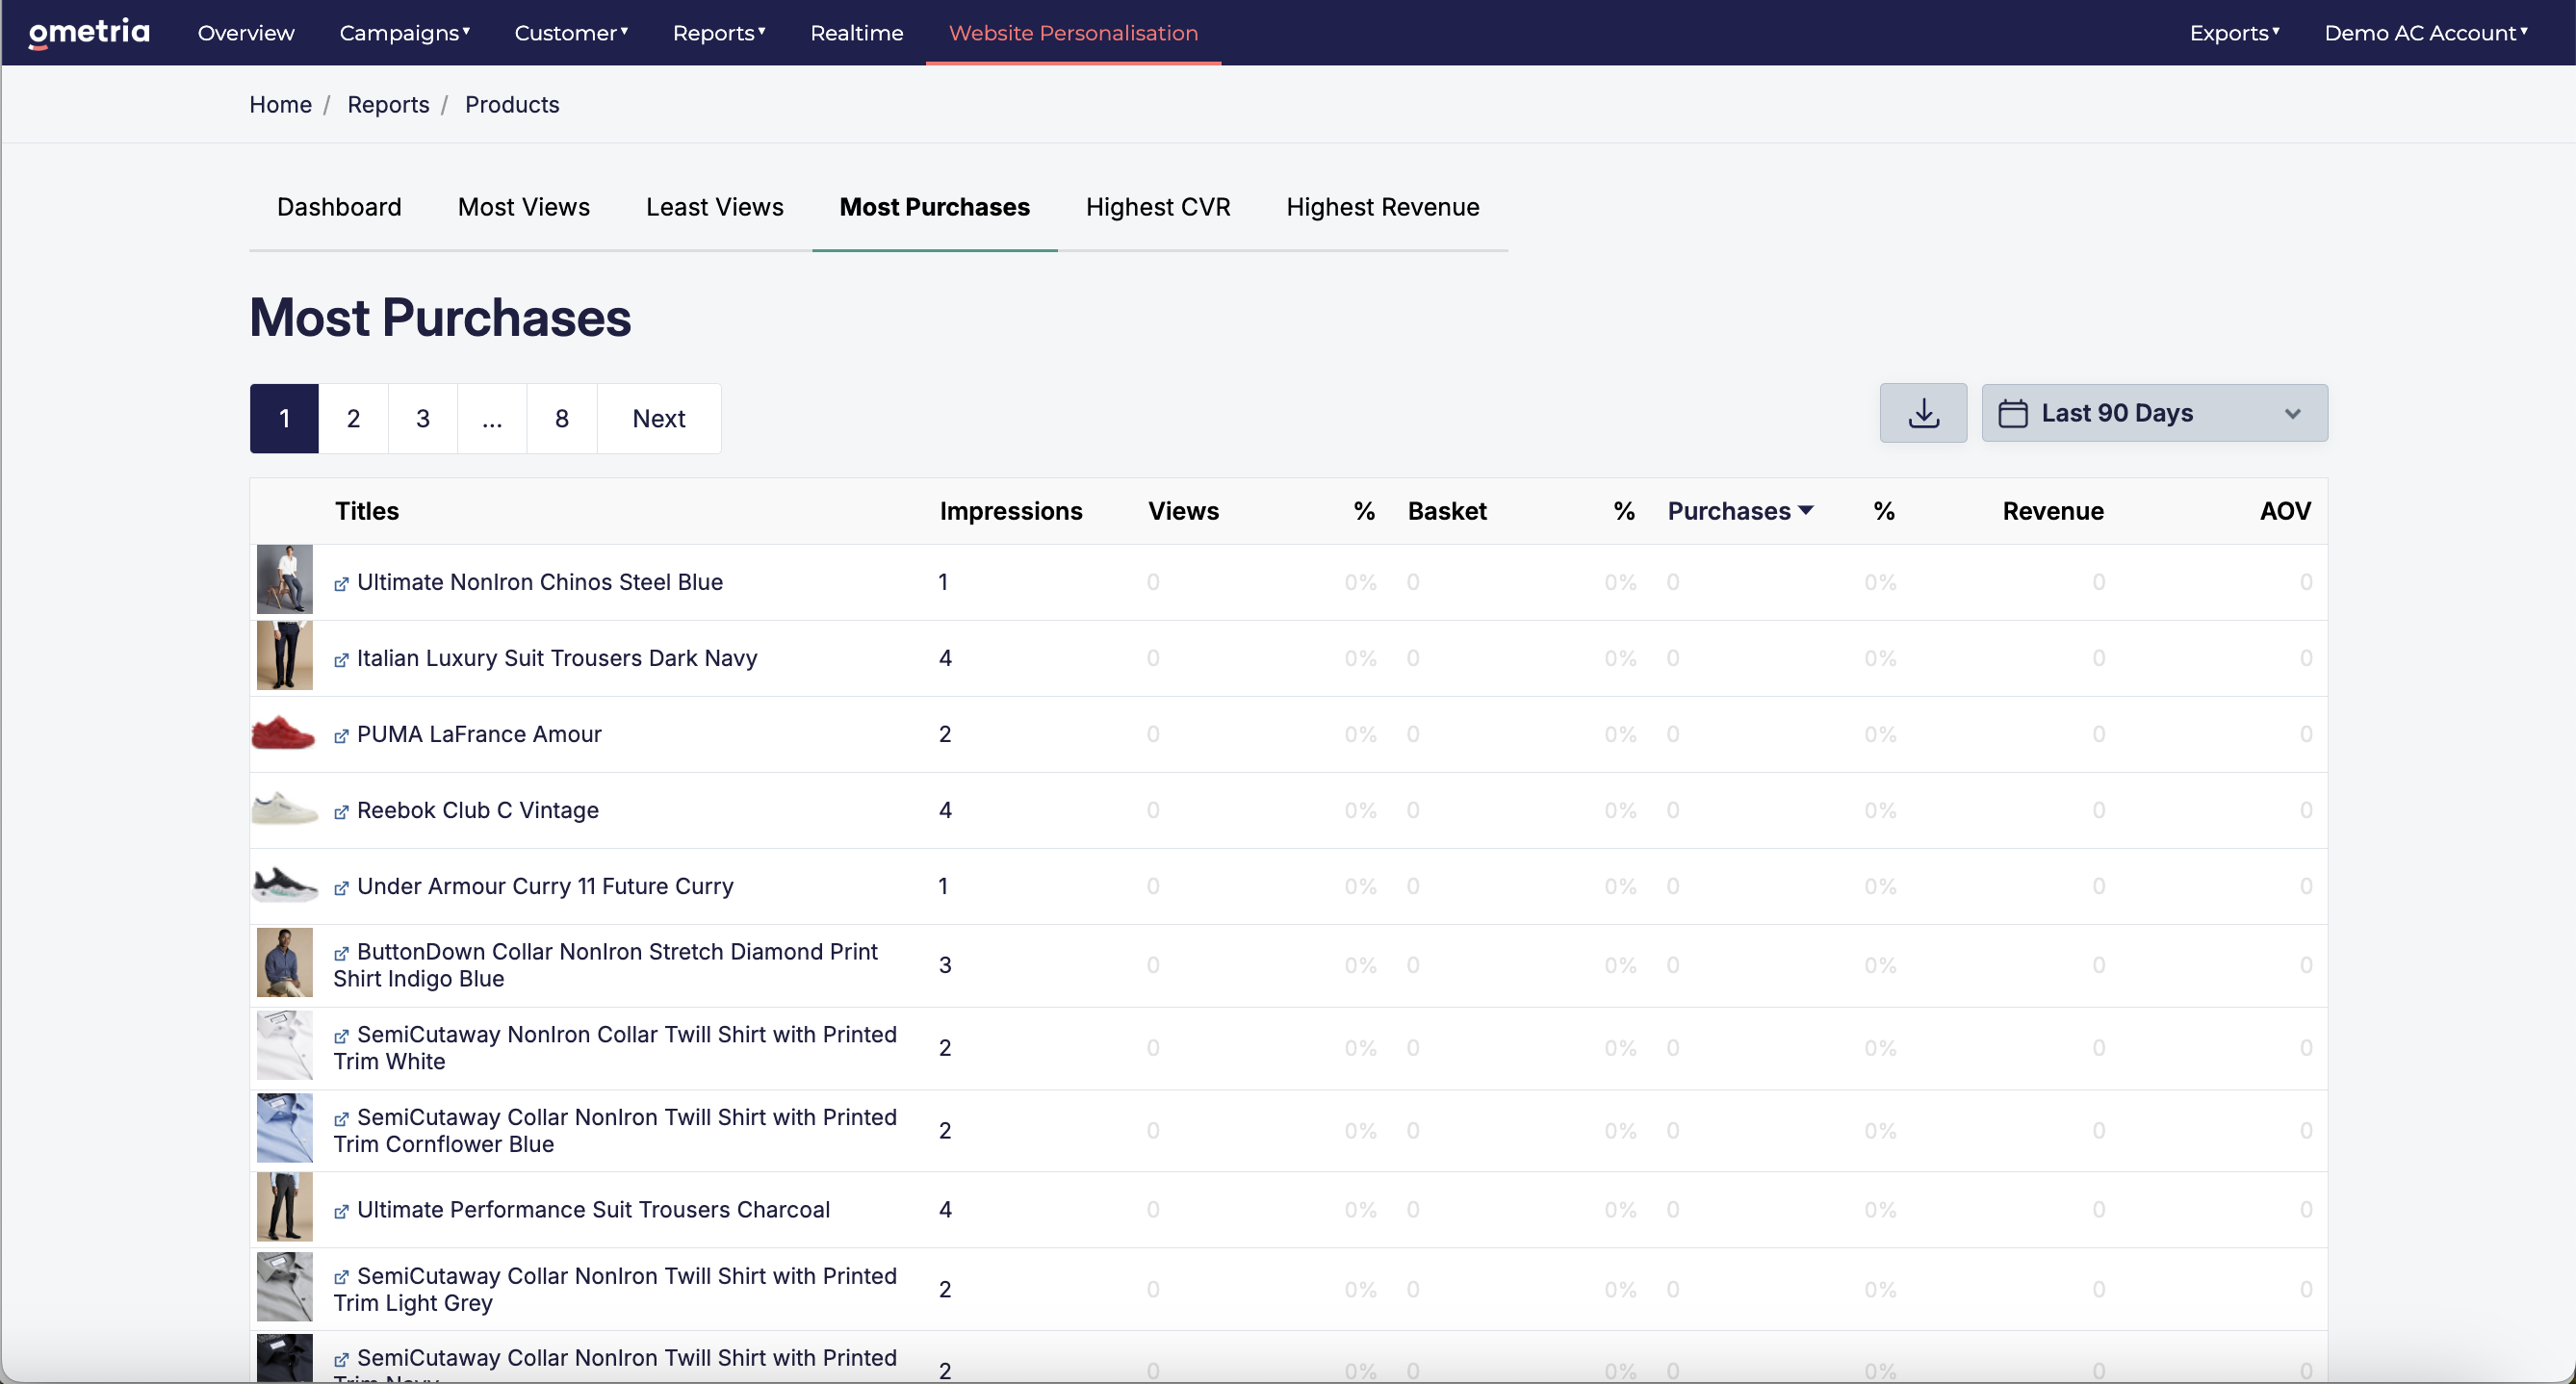The width and height of the screenshot is (2576, 1384).
Task: Sort by the Basket column header
Action: (1447, 511)
